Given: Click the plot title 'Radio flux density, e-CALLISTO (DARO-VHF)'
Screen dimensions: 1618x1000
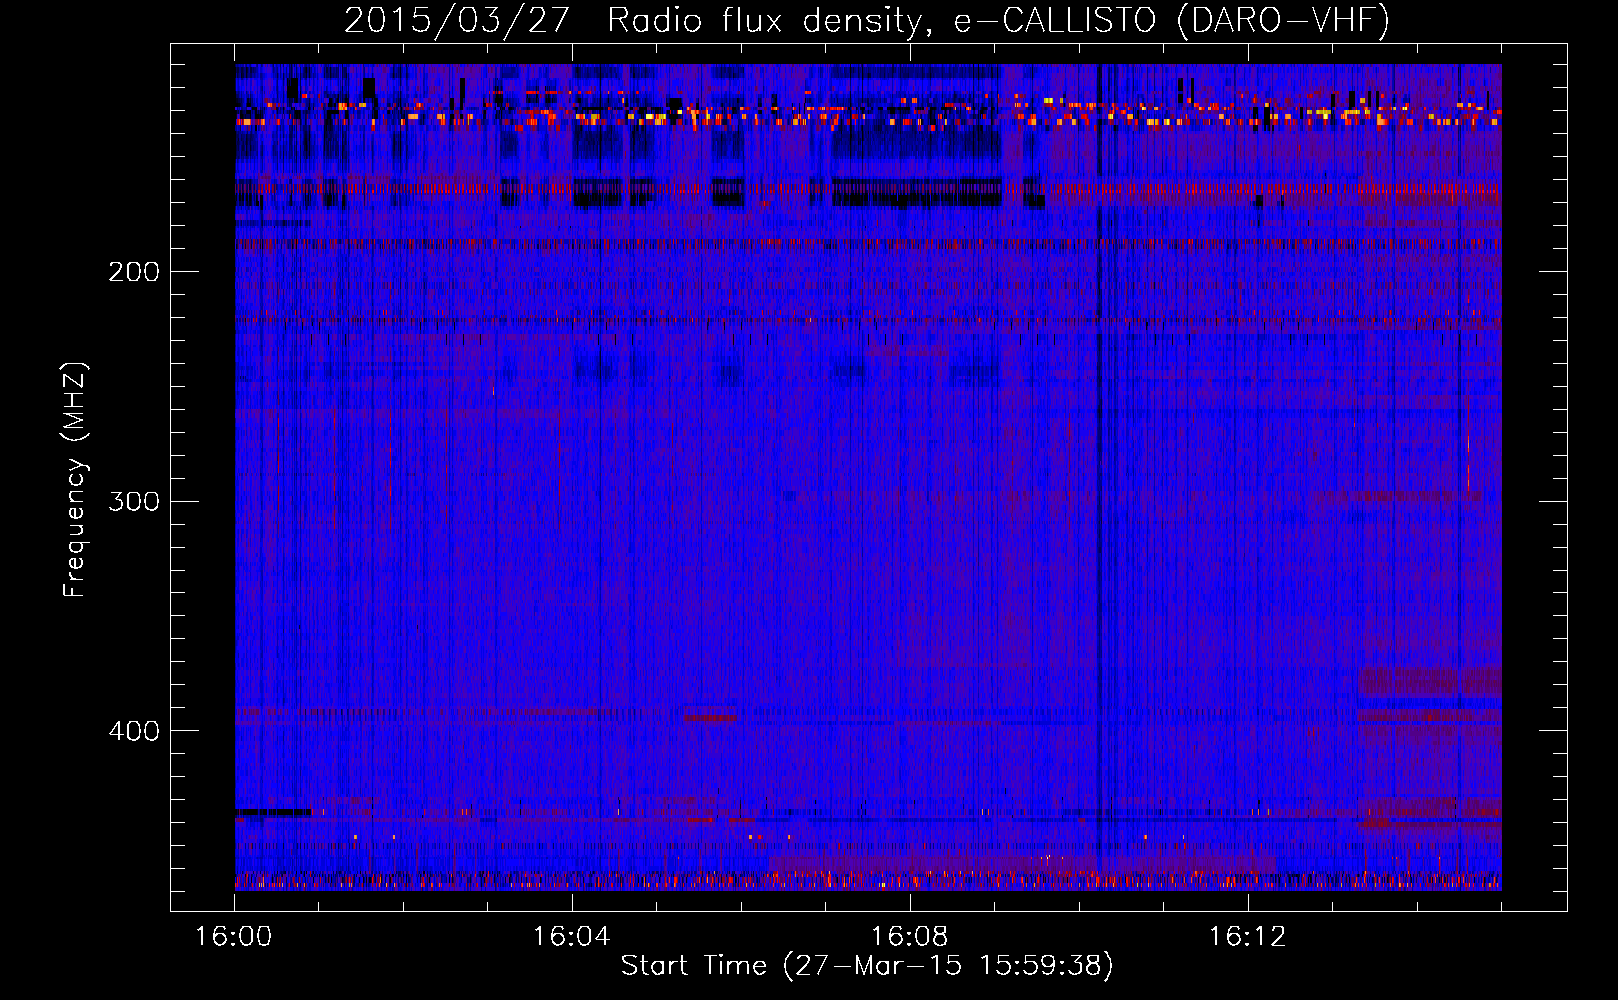Looking at the screenshot, I should pyautogui.click(x=999, y=21).
